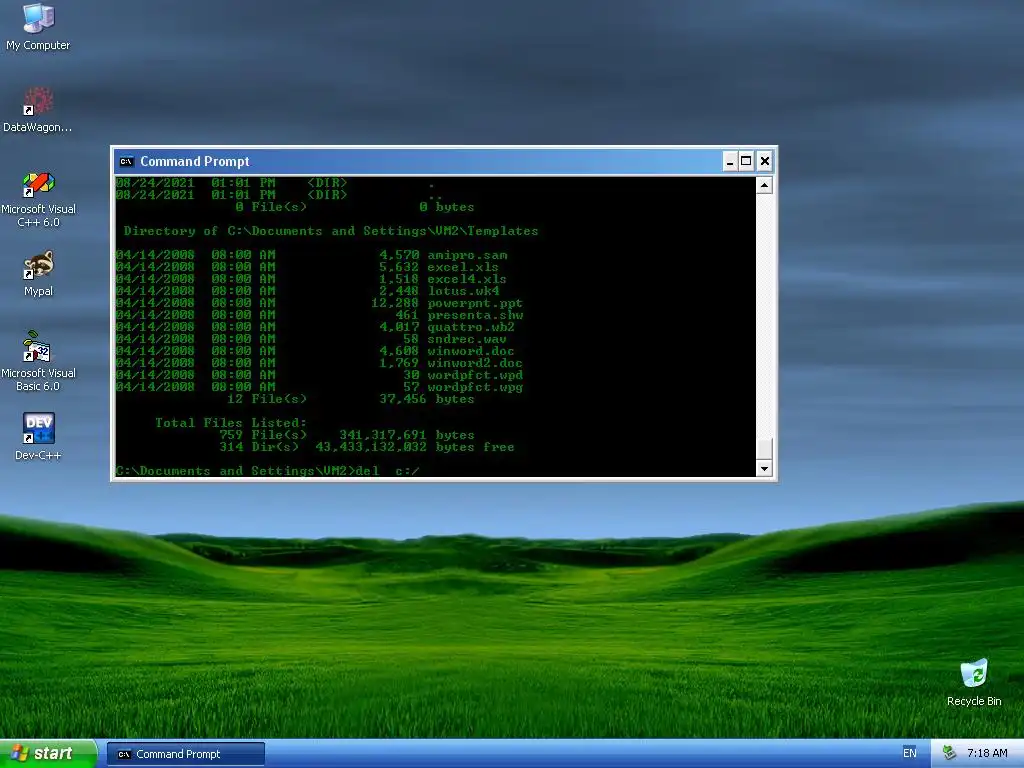The image size is (1024, 768).
Task: Click the system tray safely remove hardware icon
Action: pyautogui.click(x=949, y=753)
